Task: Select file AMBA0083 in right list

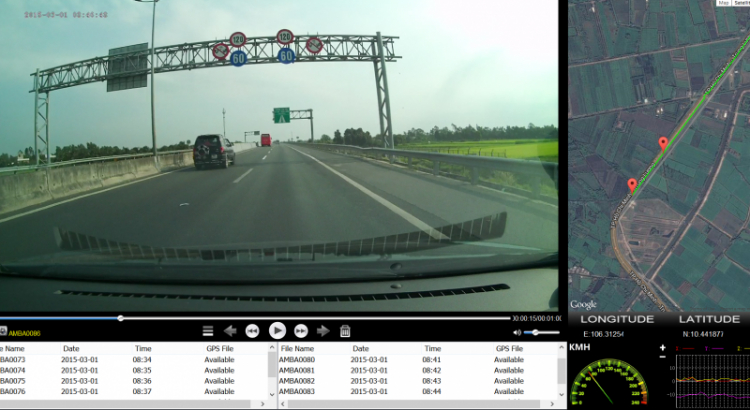Action: [x=297, y=391]
